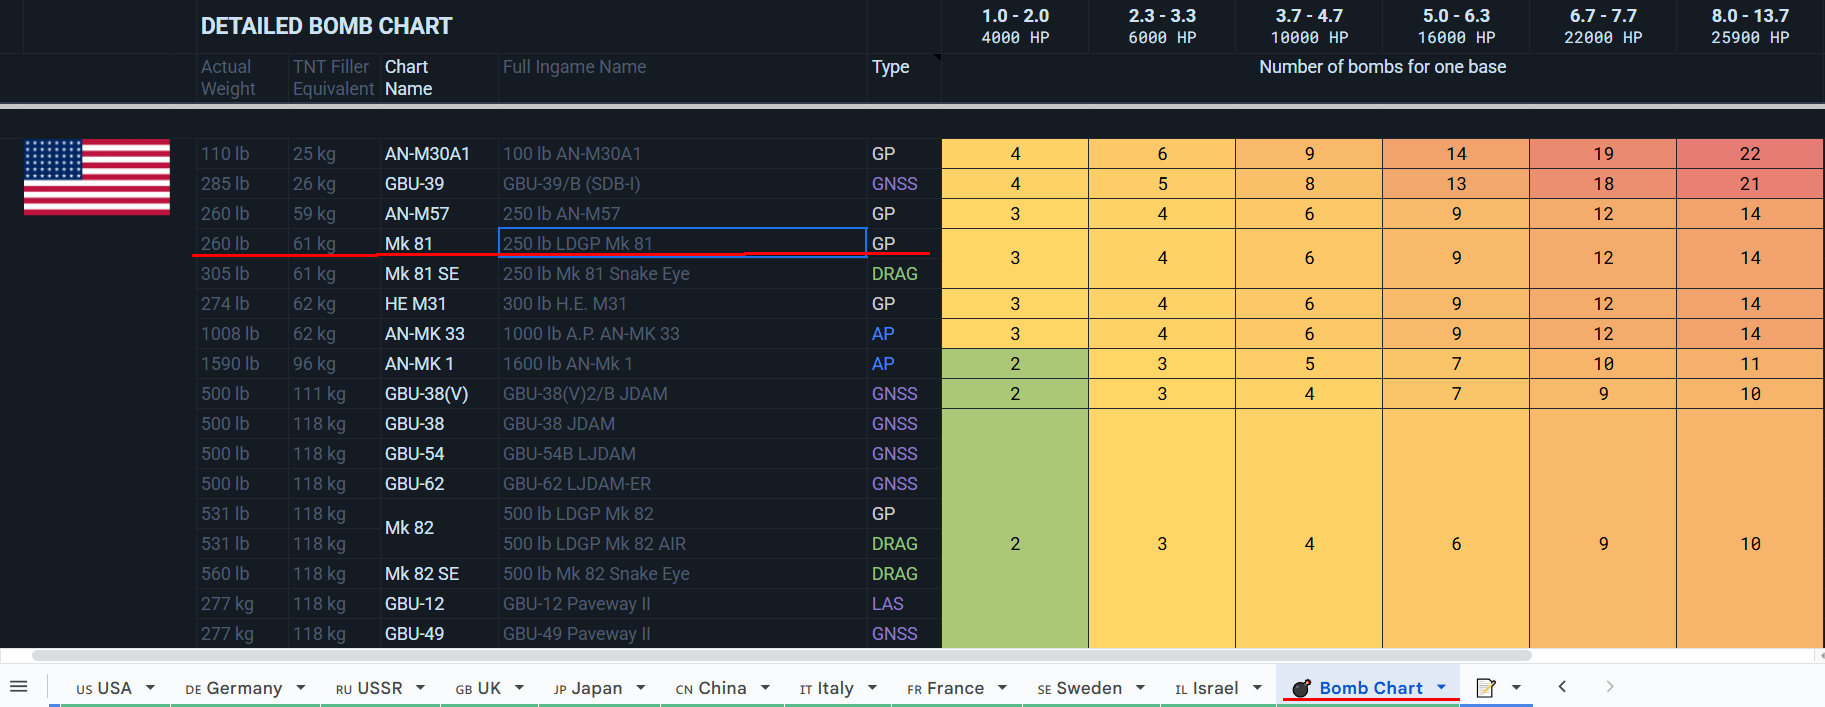Select the '11' cell in AN-MK 1 row

[1750, 364]
